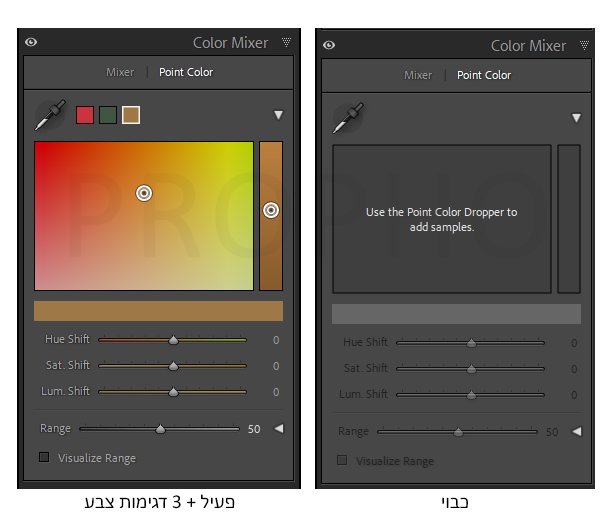Click the Range value 50 in right panel
Screen dimensions: 616x517
pyautogui.click(x=552, y=432)
